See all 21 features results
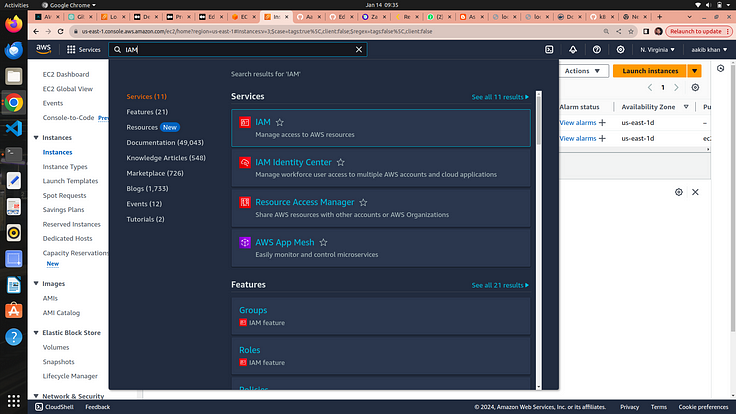Screen dimensions: 736x414 [500, 285]
